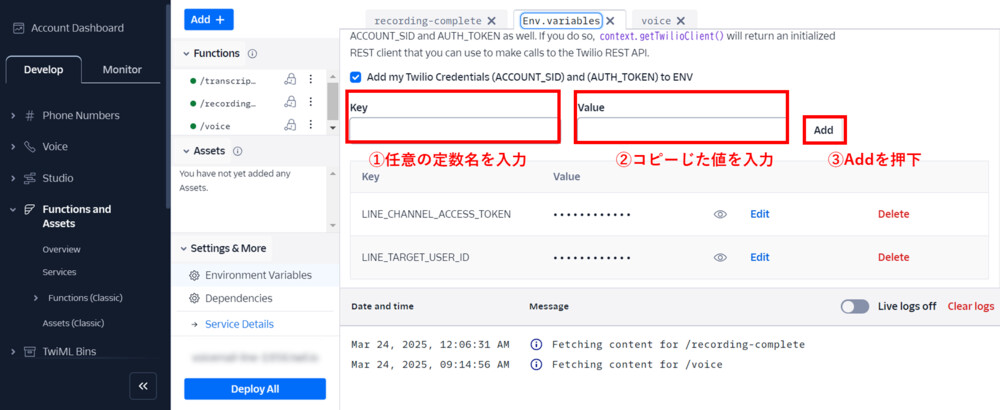The height and width of the screenshot is (410, 1000).
Task: Select the Env.variables tab
Action: click(x=561, y=21)
